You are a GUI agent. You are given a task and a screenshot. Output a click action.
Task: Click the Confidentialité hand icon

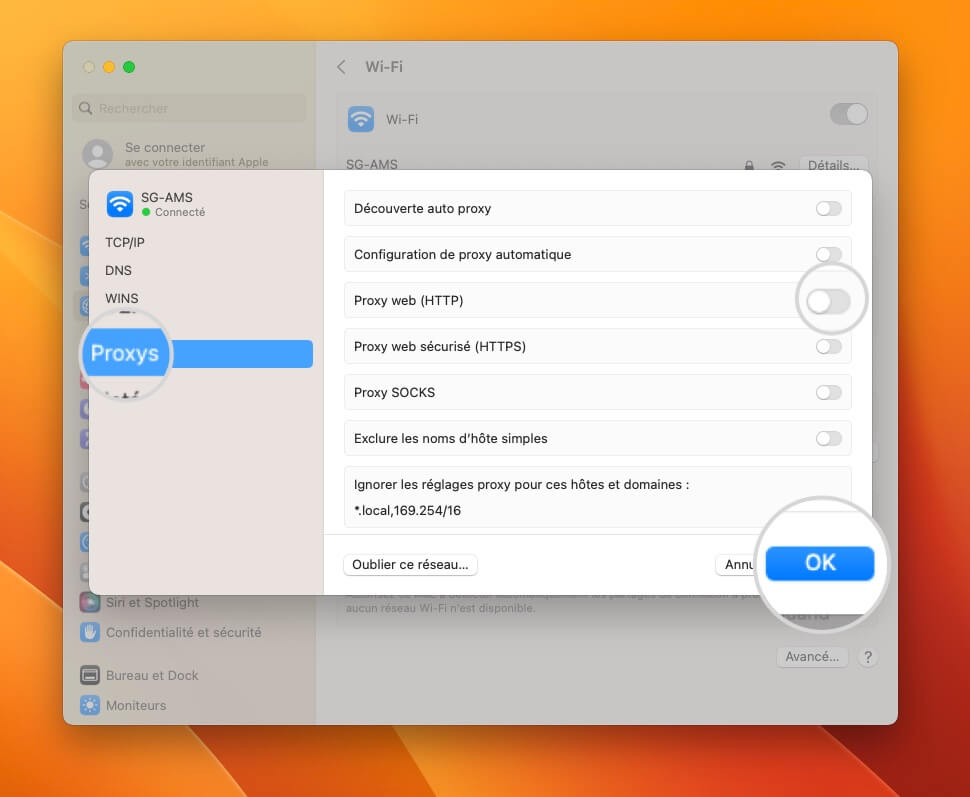(90, 632)
